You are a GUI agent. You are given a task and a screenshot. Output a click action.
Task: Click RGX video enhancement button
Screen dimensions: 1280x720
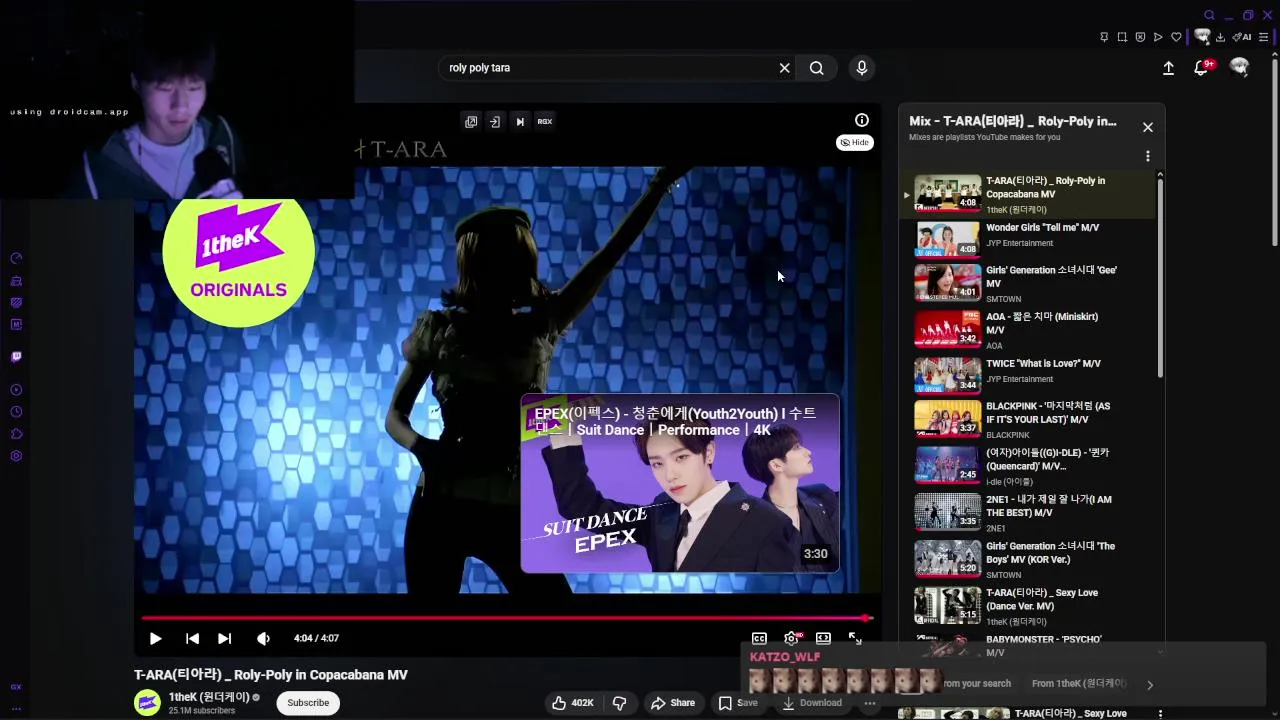(545, 121)
